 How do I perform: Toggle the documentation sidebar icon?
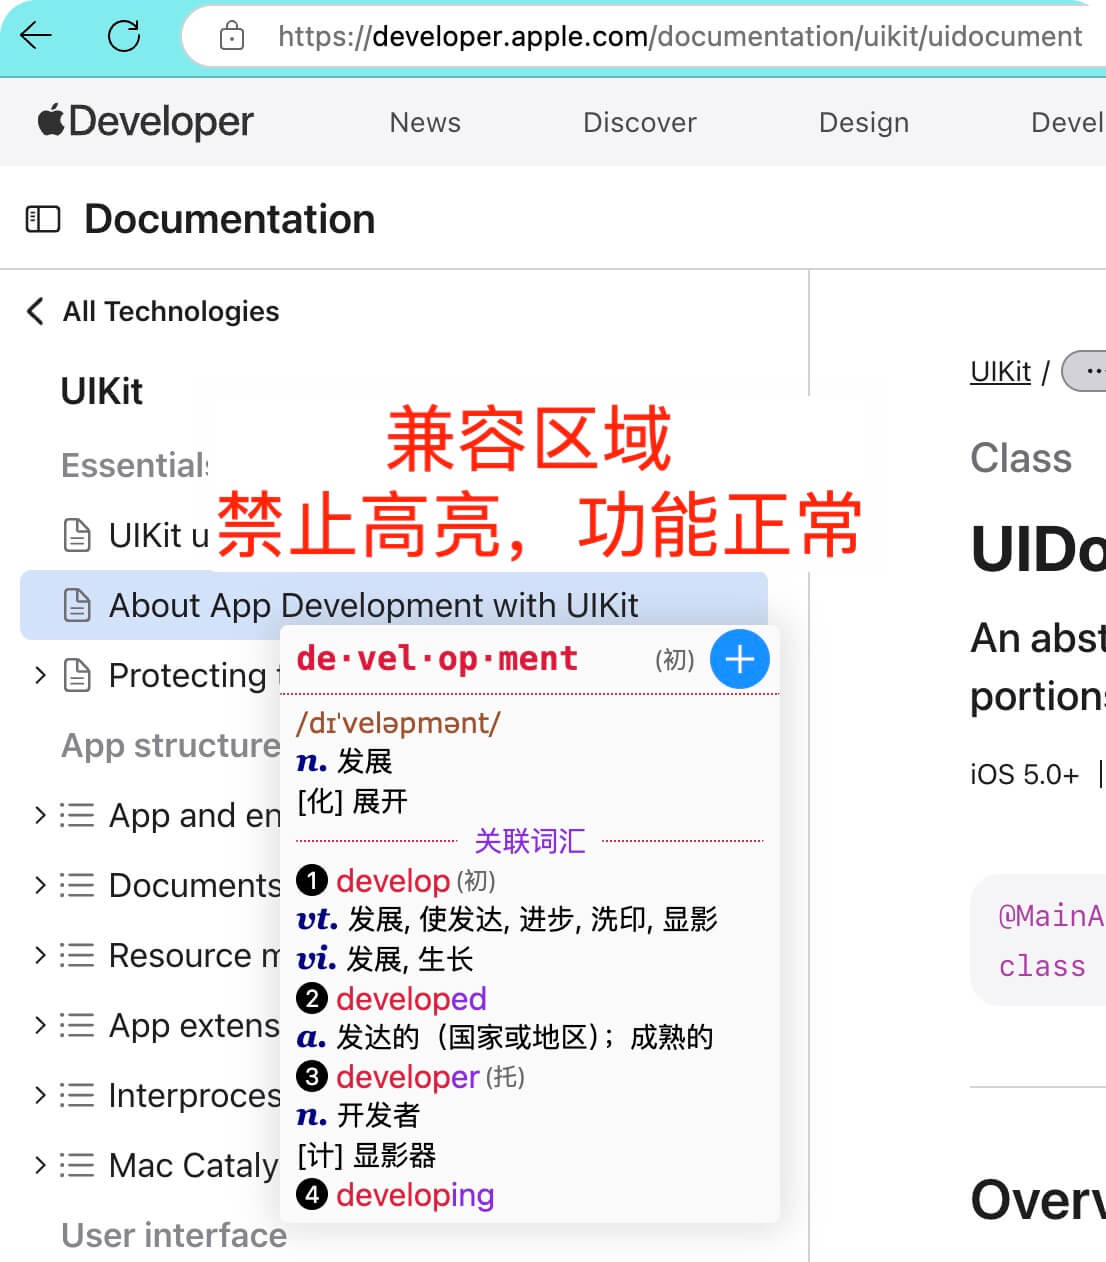[x=43, y=219]
